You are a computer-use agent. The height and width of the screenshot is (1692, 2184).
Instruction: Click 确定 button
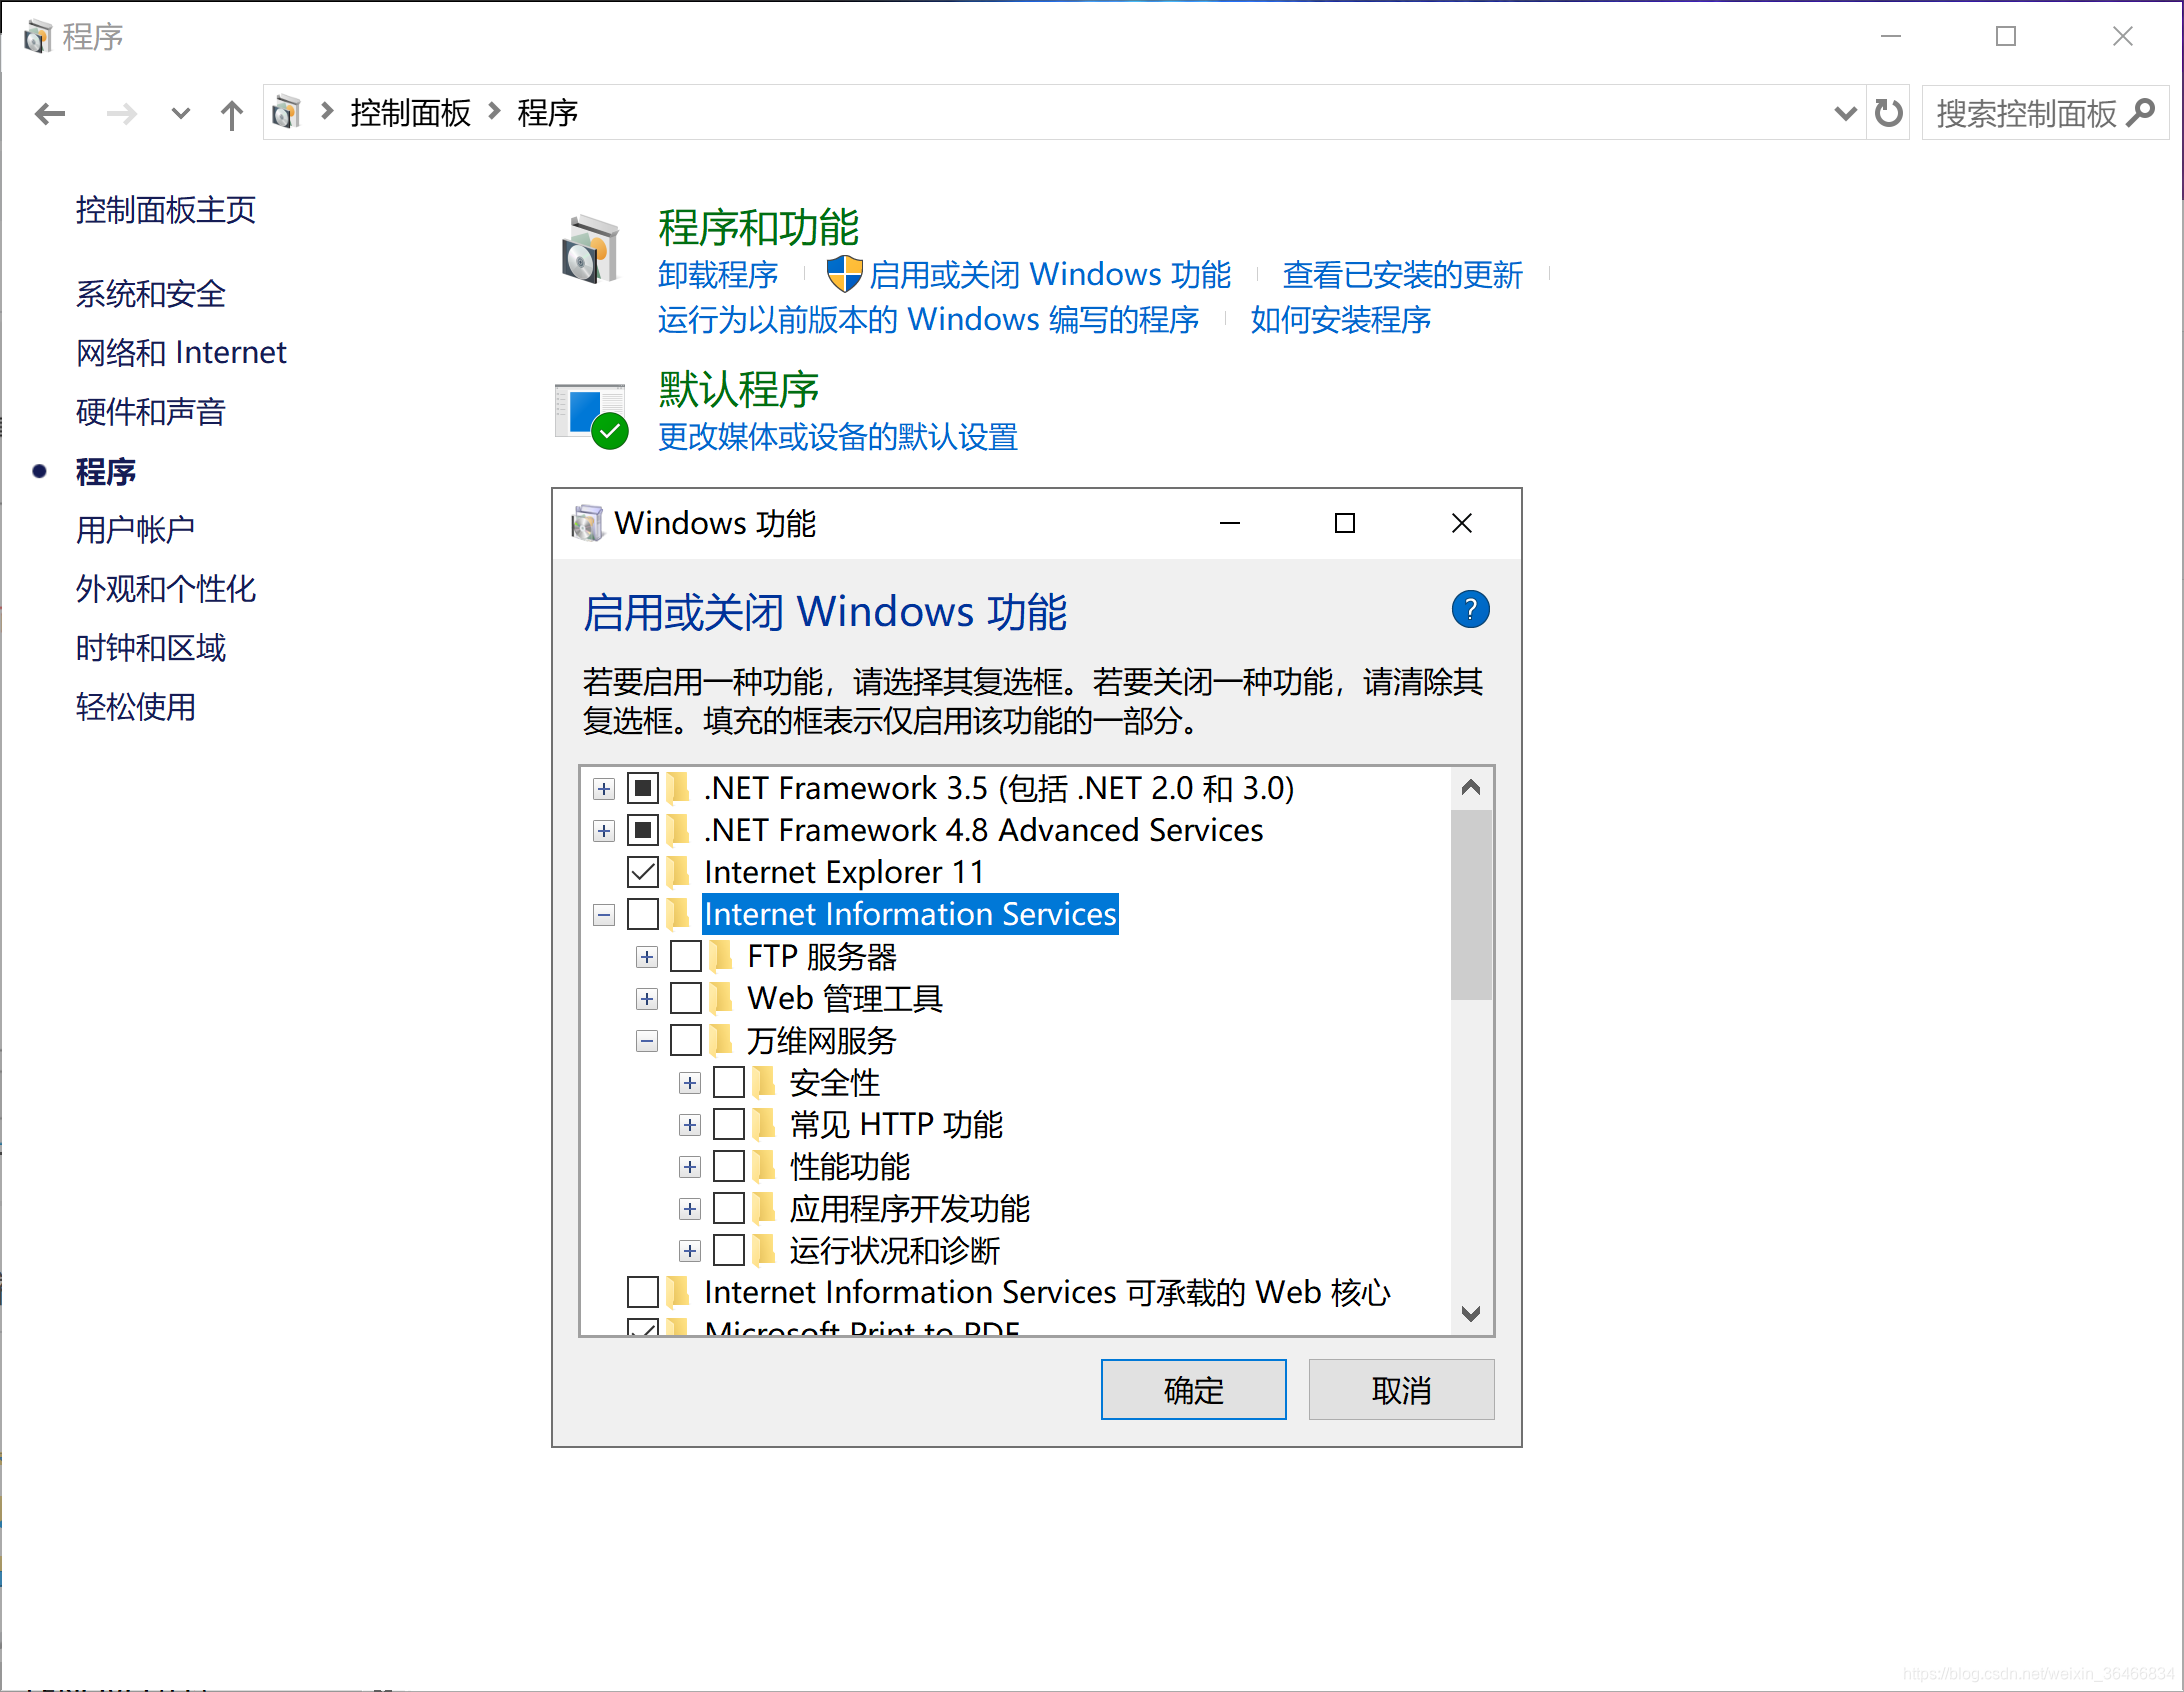click(x=1193, y=1390)
